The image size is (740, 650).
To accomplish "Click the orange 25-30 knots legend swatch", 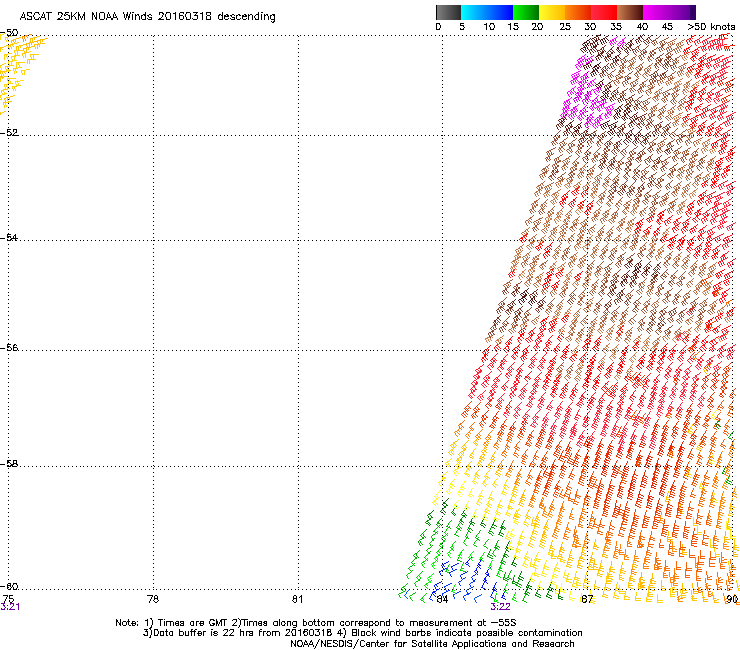I will (578, 12).
